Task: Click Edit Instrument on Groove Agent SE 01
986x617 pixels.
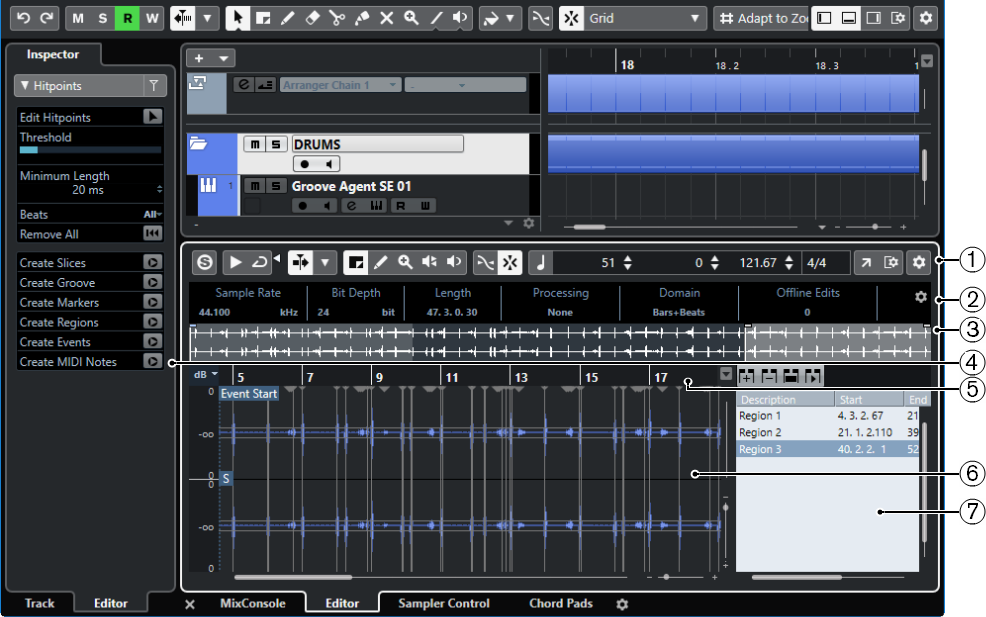Action: (352, 206)
